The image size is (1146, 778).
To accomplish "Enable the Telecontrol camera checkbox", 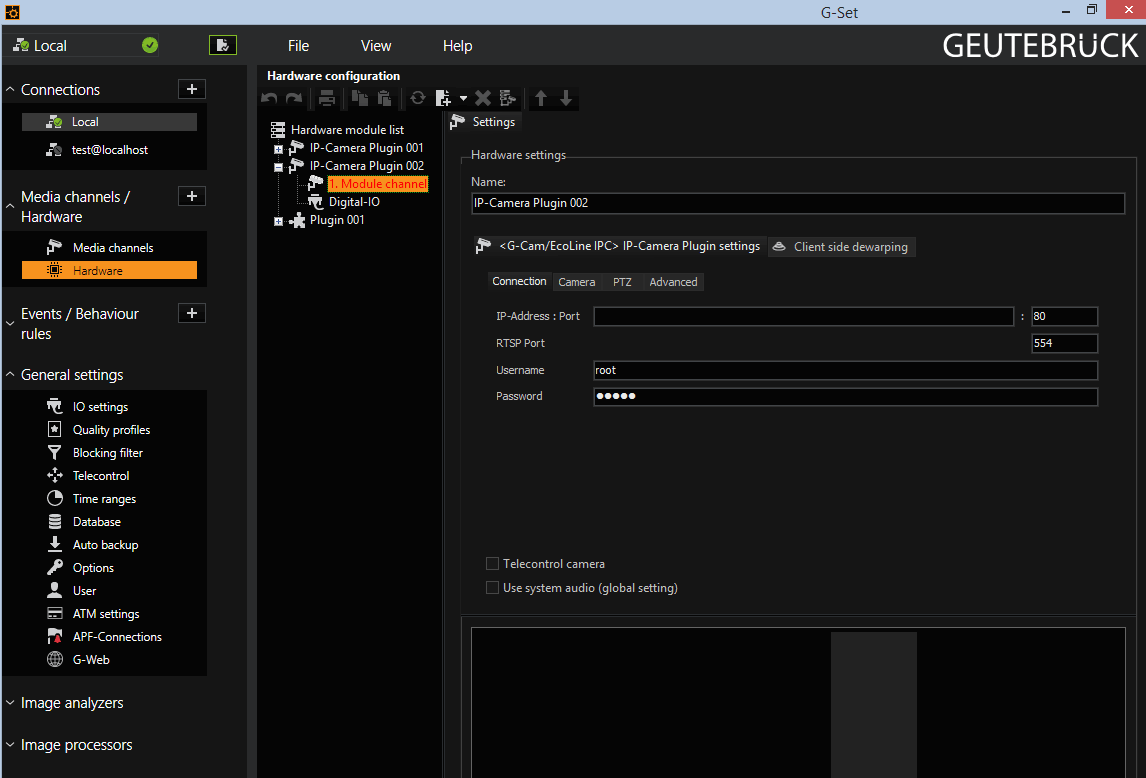I will [493, 564].
